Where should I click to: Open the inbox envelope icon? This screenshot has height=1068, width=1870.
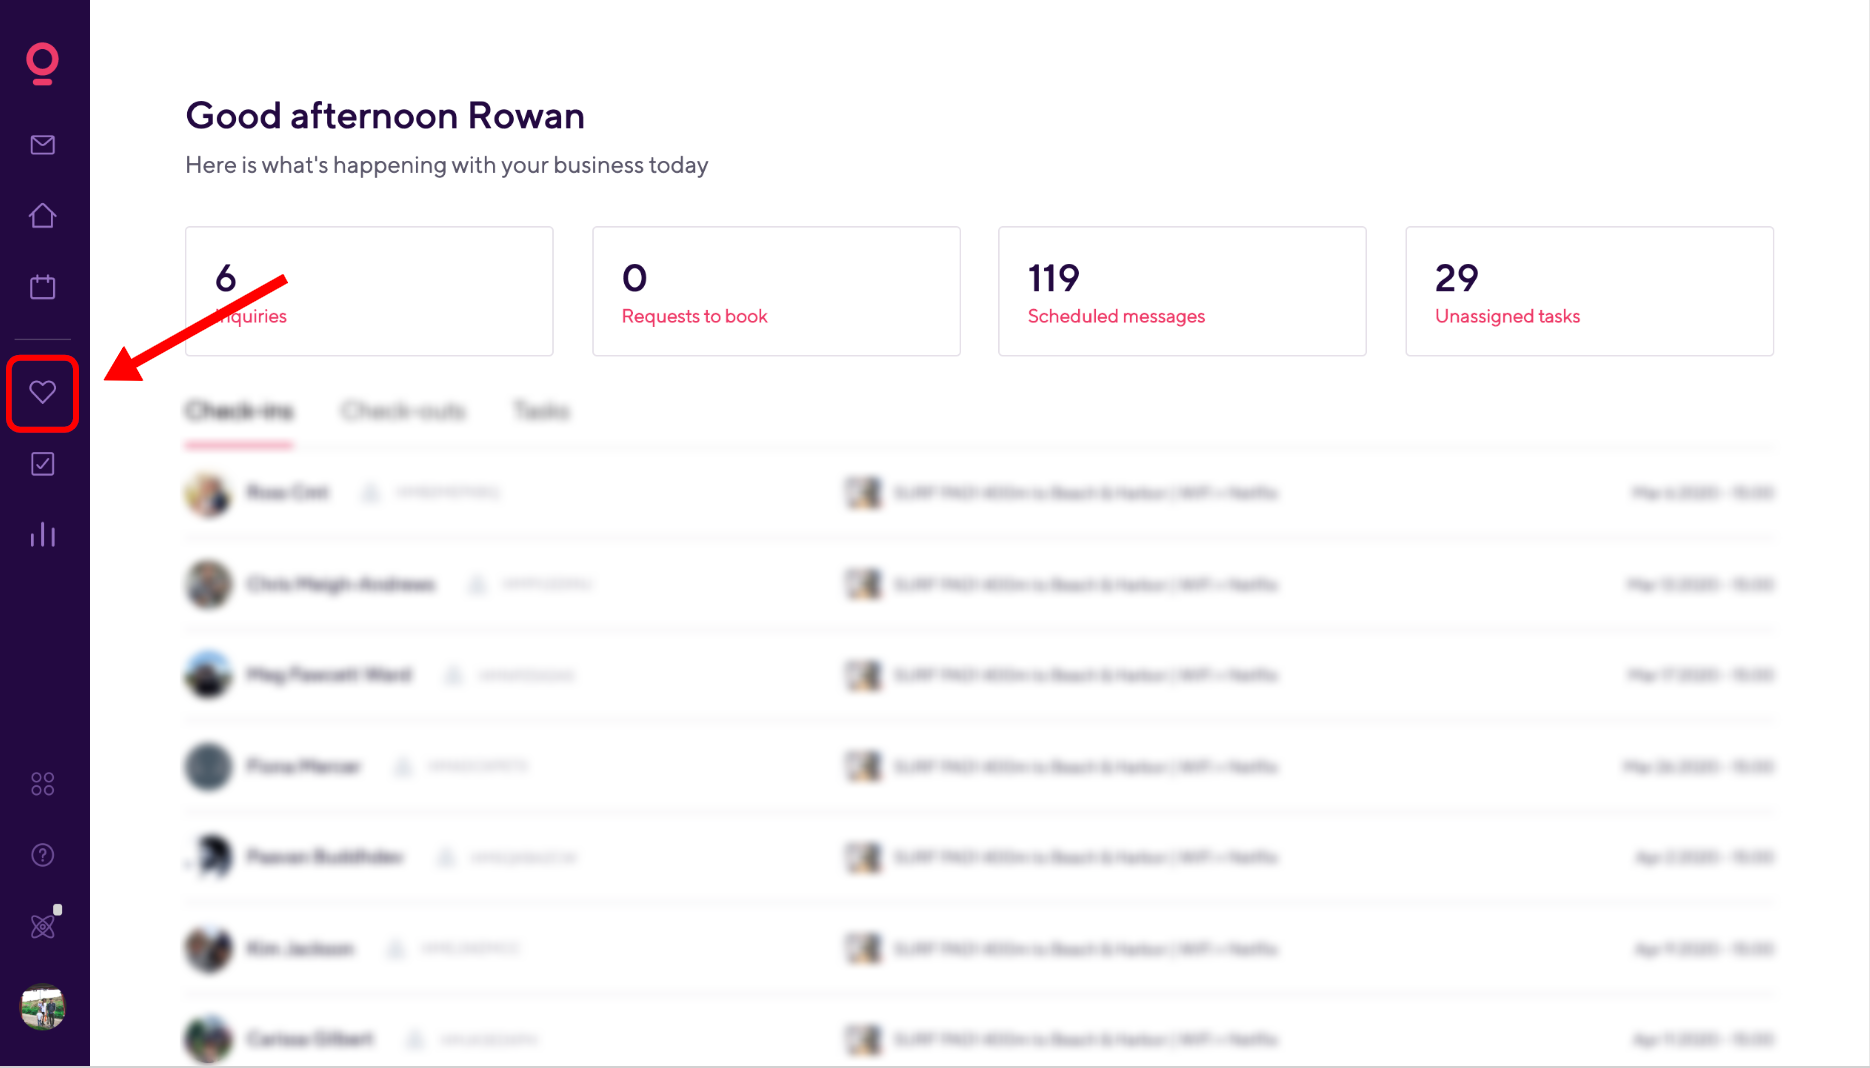42,145
